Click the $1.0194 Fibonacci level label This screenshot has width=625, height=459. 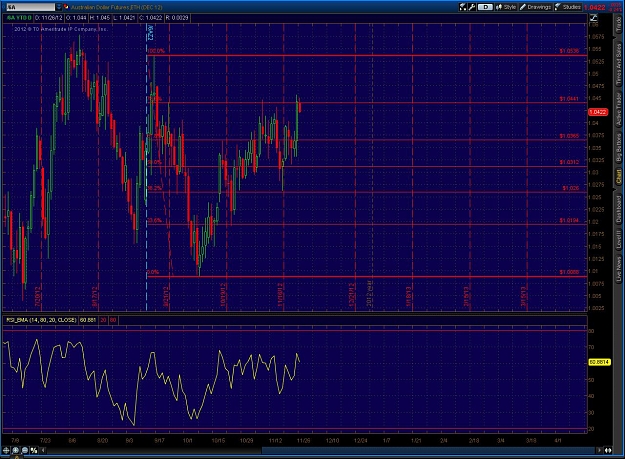coord(569,220)
